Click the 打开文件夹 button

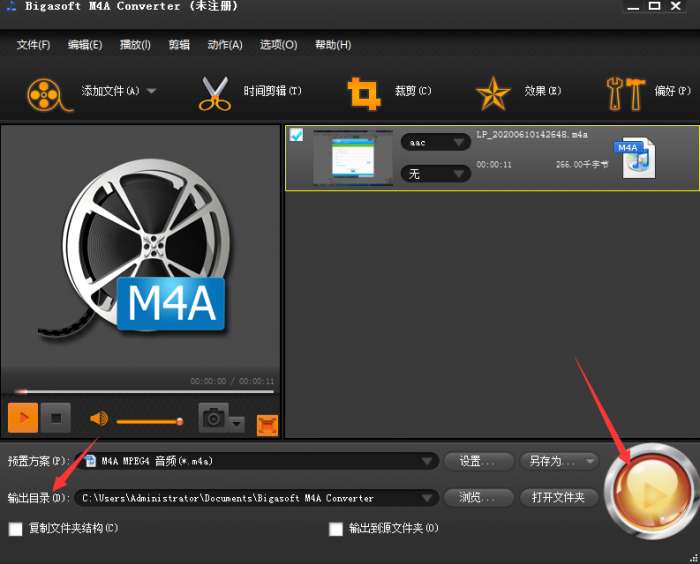click(x=558, y=497)
